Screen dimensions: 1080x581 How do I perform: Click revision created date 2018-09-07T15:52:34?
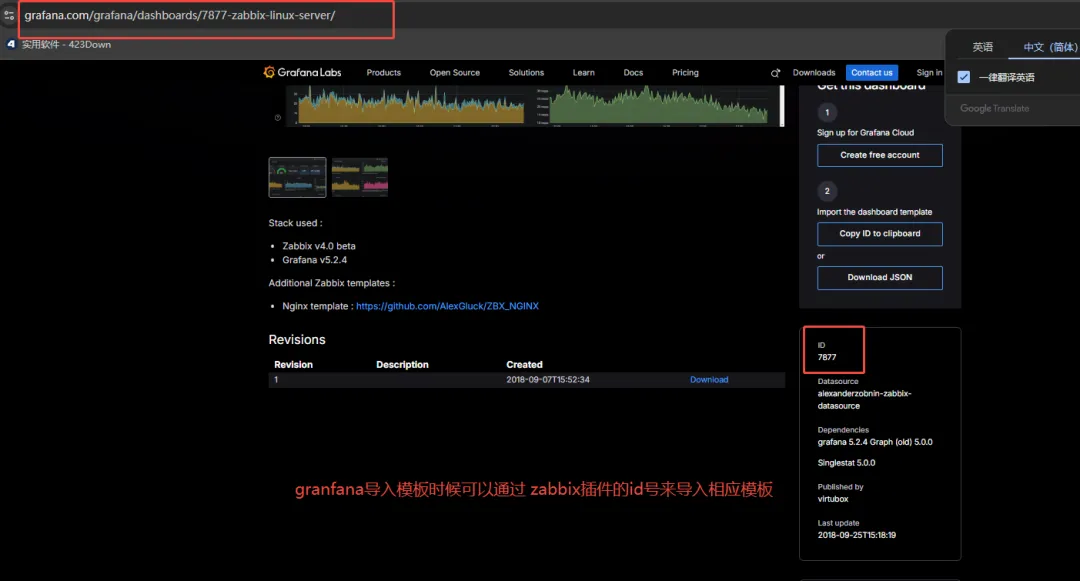point(548,379)
